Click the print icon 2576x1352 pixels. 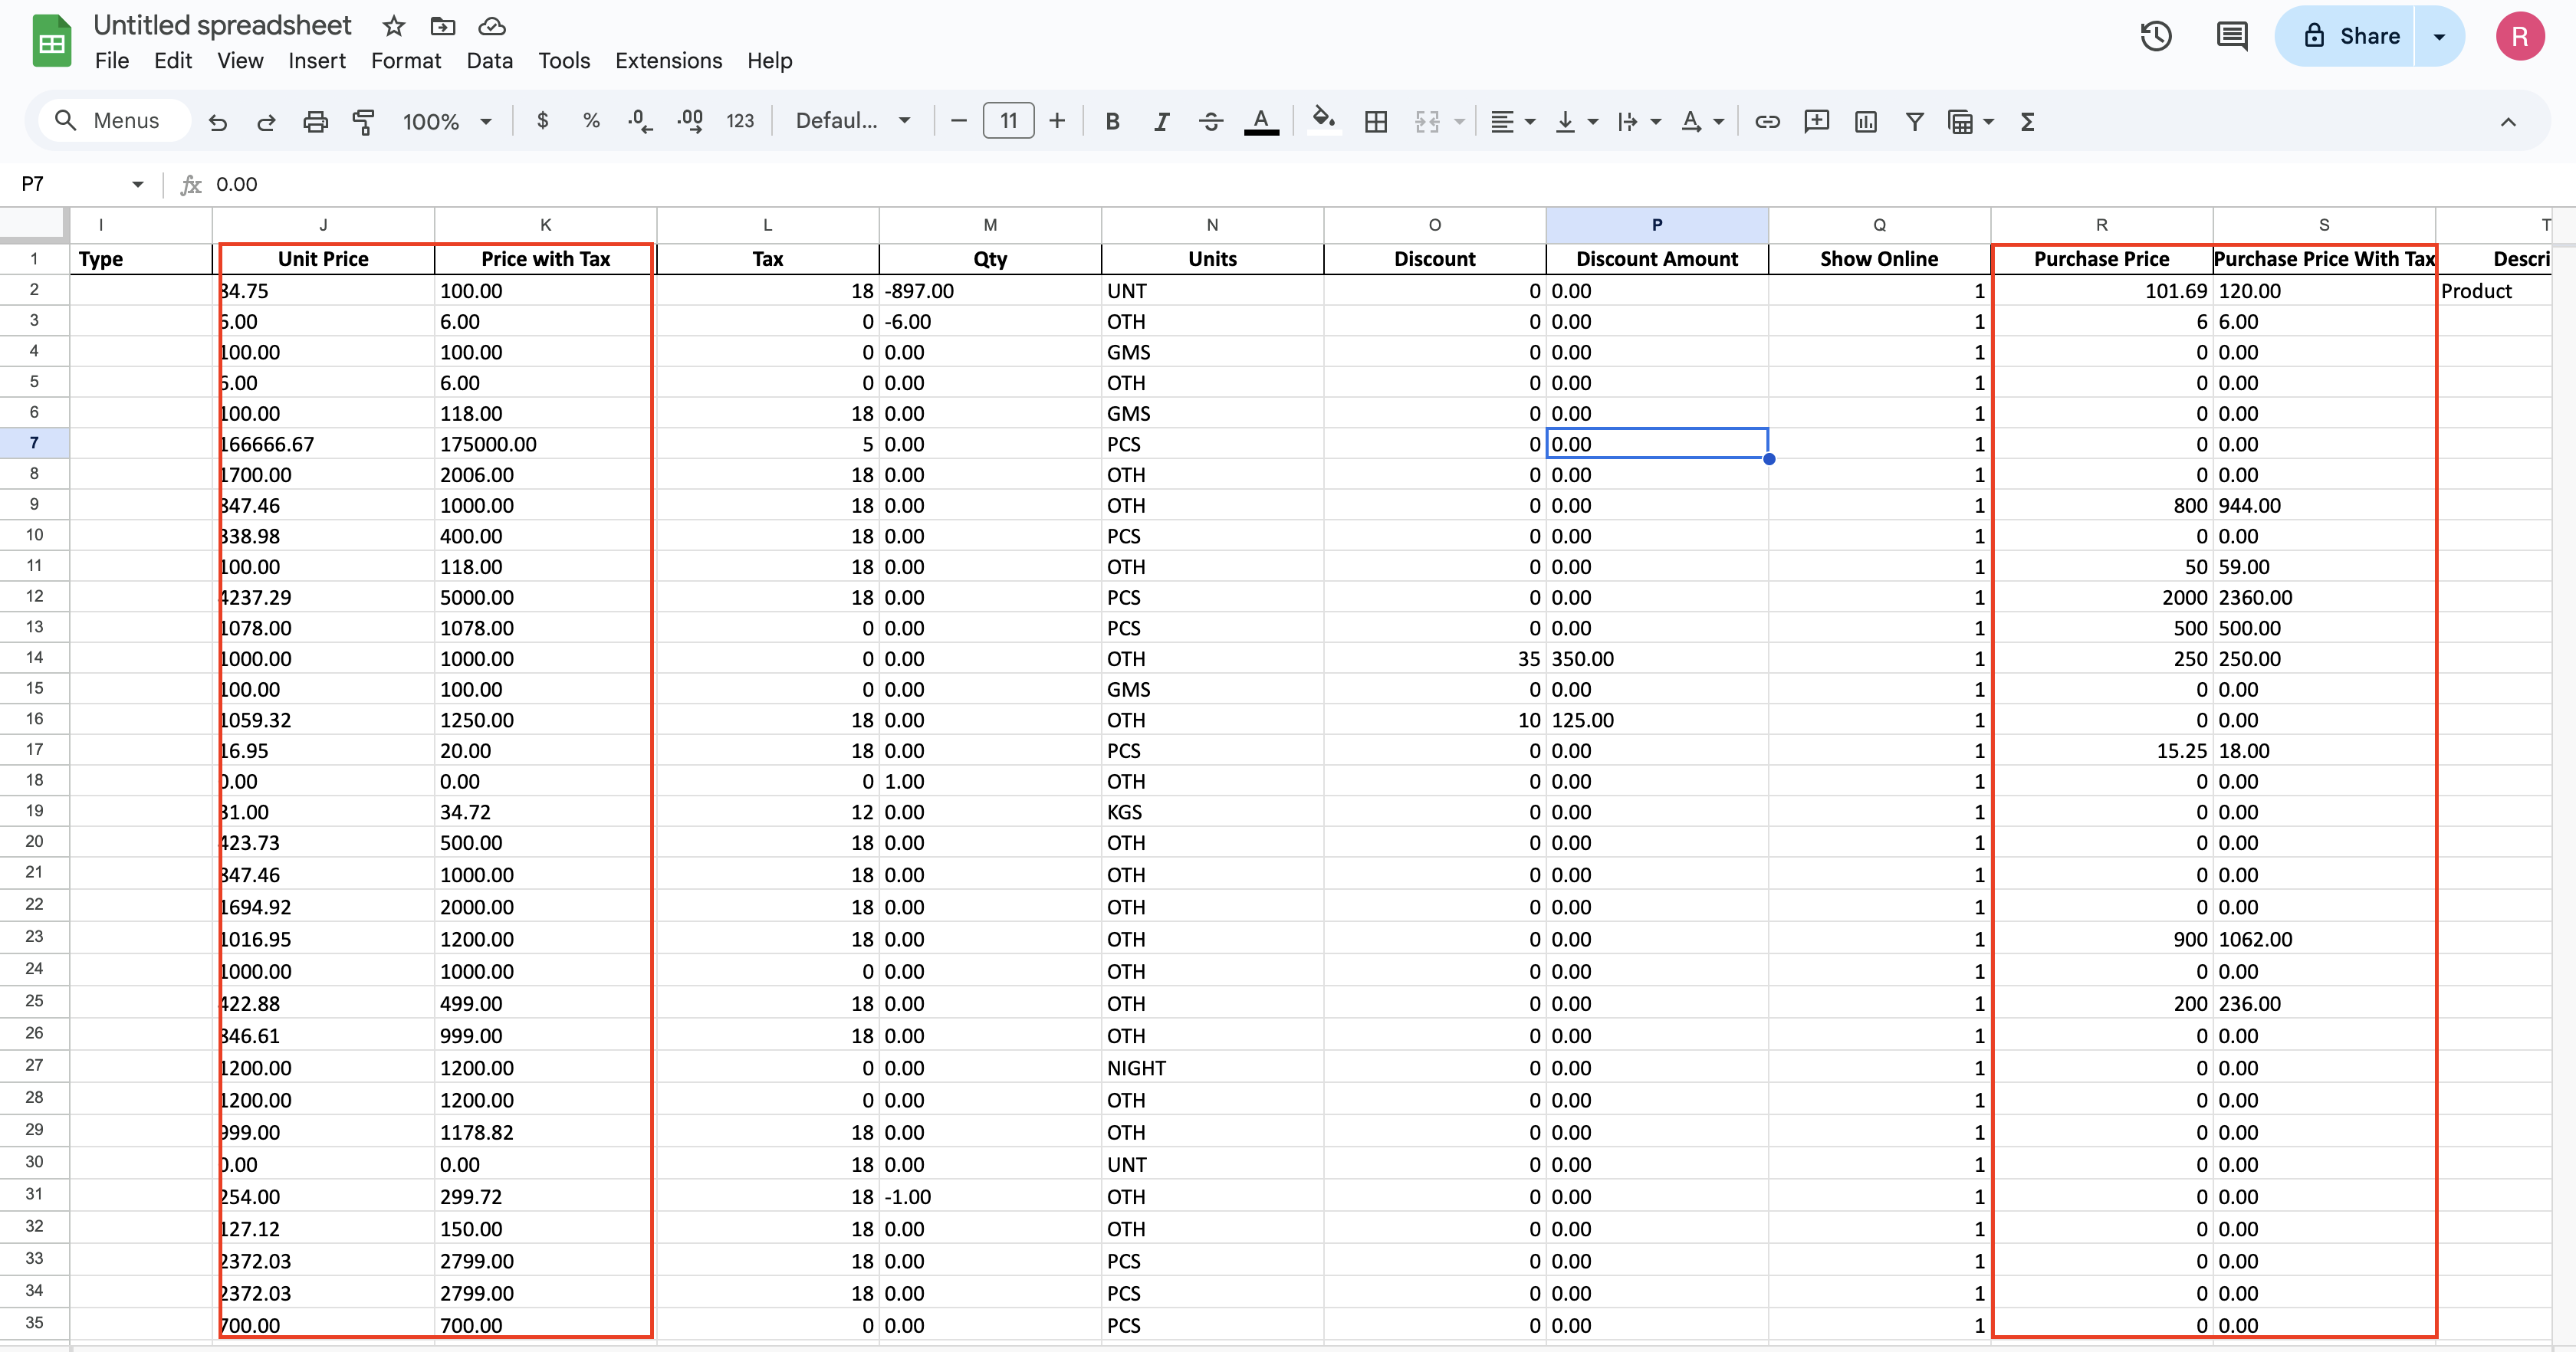click(315, 121)
